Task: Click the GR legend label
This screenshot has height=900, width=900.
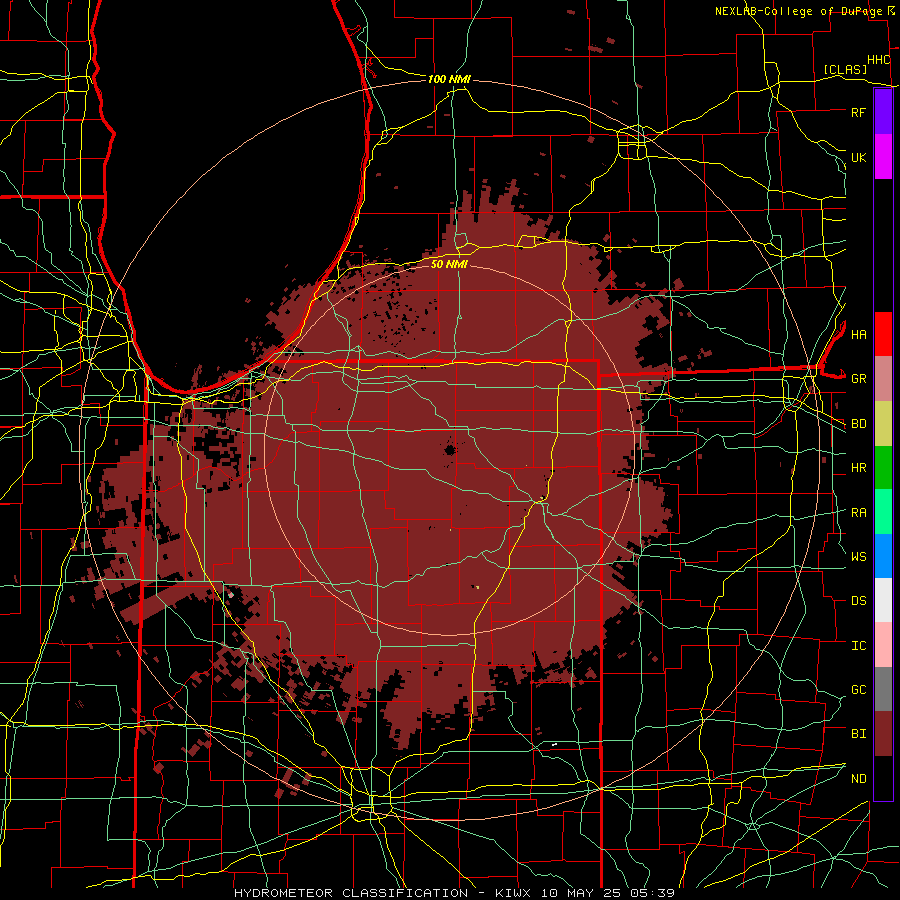Action: tap(858, 379)
